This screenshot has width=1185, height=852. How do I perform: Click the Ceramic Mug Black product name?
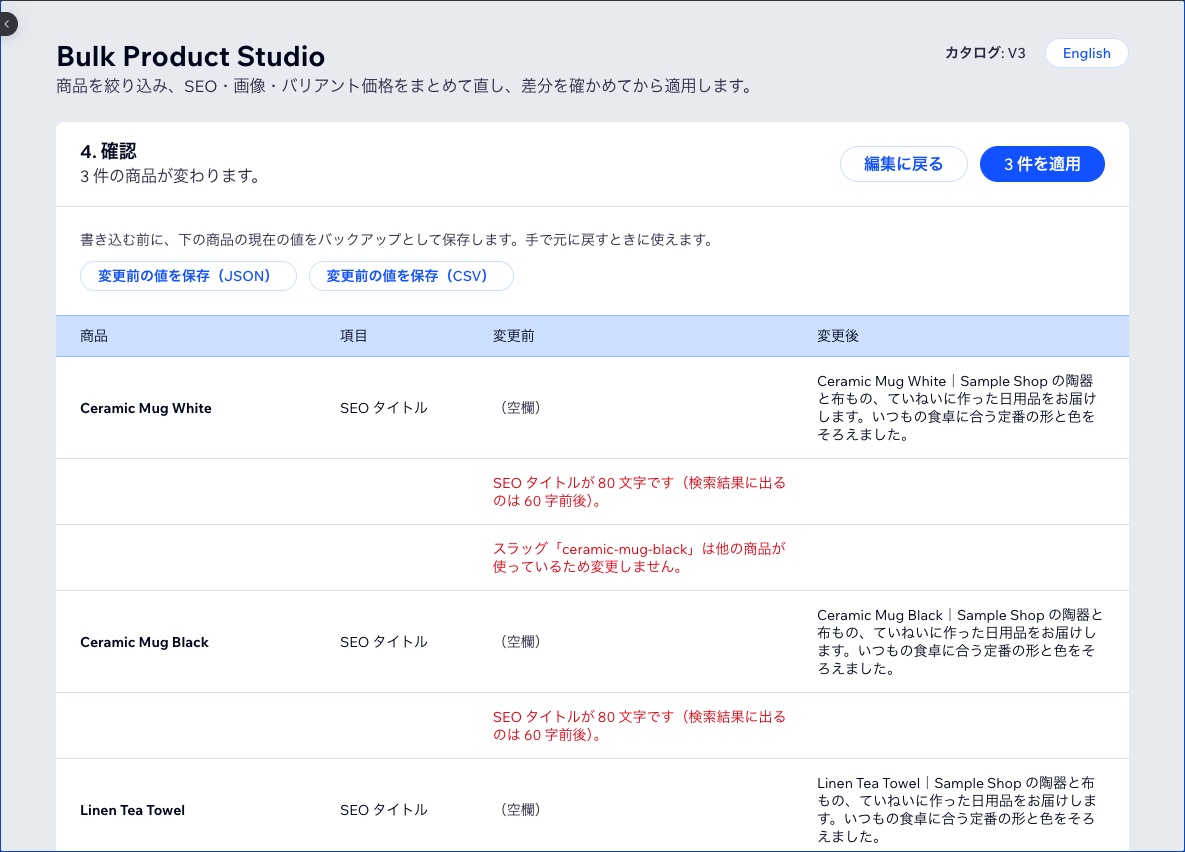144,642
